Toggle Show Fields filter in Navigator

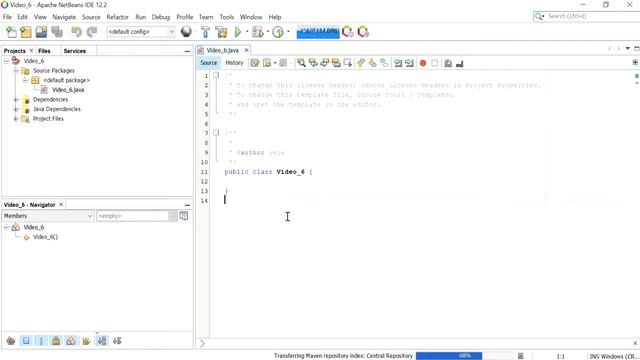click(x=26, y=340)
